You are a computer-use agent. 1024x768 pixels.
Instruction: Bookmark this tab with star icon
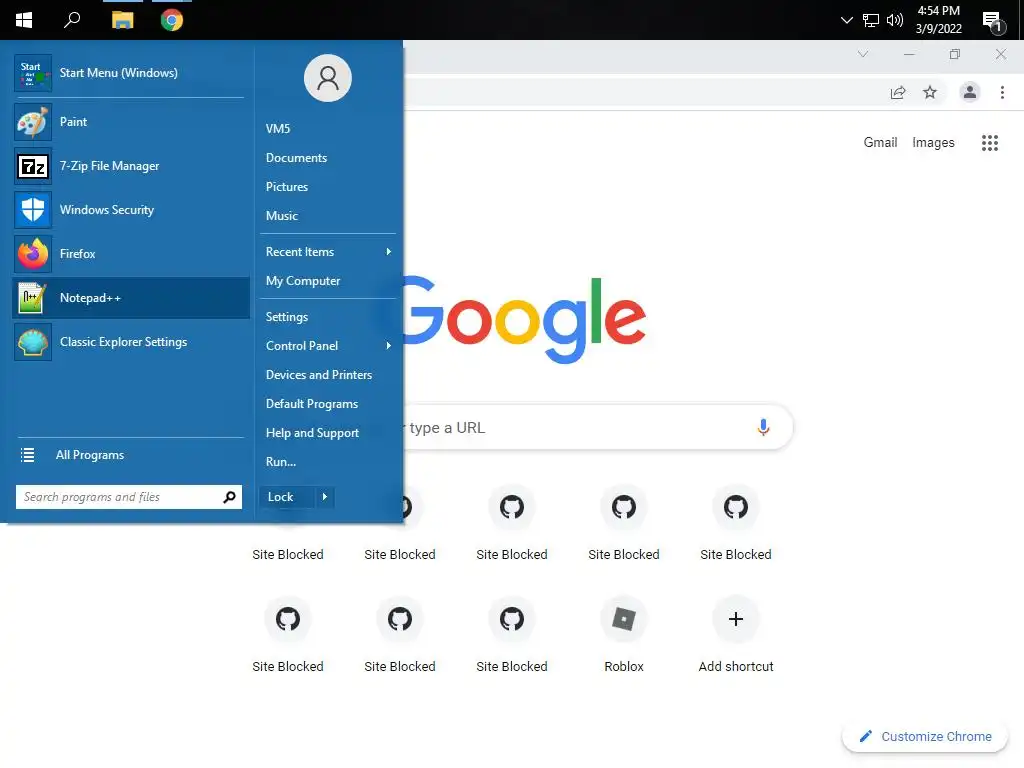click(930, 93)
